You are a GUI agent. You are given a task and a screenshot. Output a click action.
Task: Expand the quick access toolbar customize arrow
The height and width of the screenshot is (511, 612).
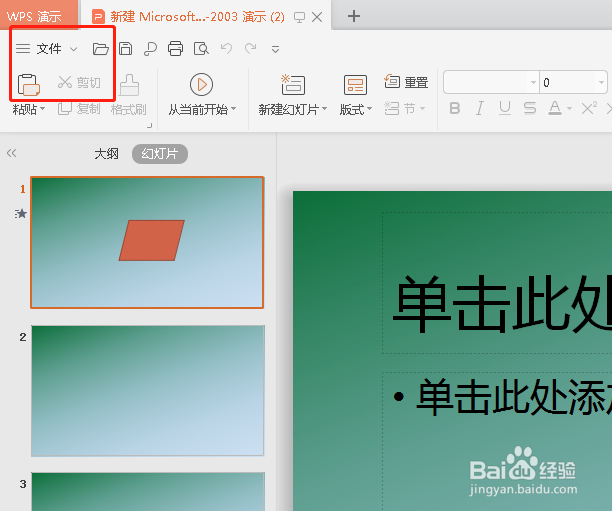275,49
